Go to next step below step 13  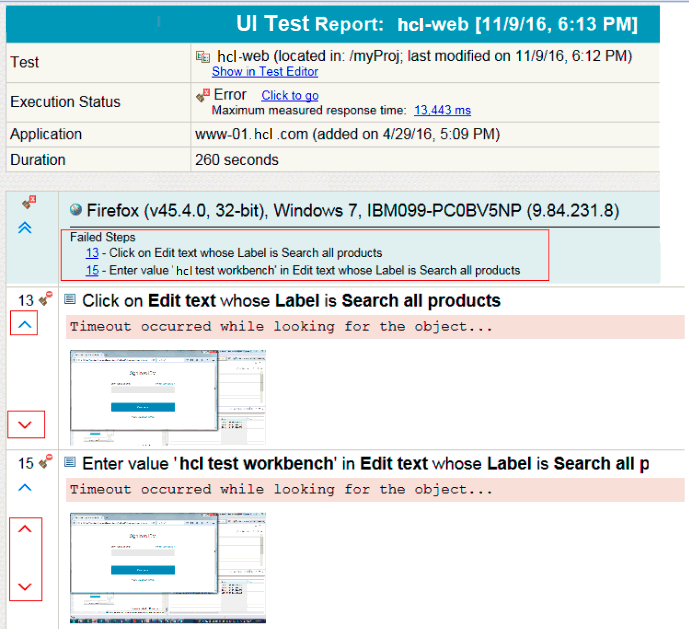click(25, 424)
